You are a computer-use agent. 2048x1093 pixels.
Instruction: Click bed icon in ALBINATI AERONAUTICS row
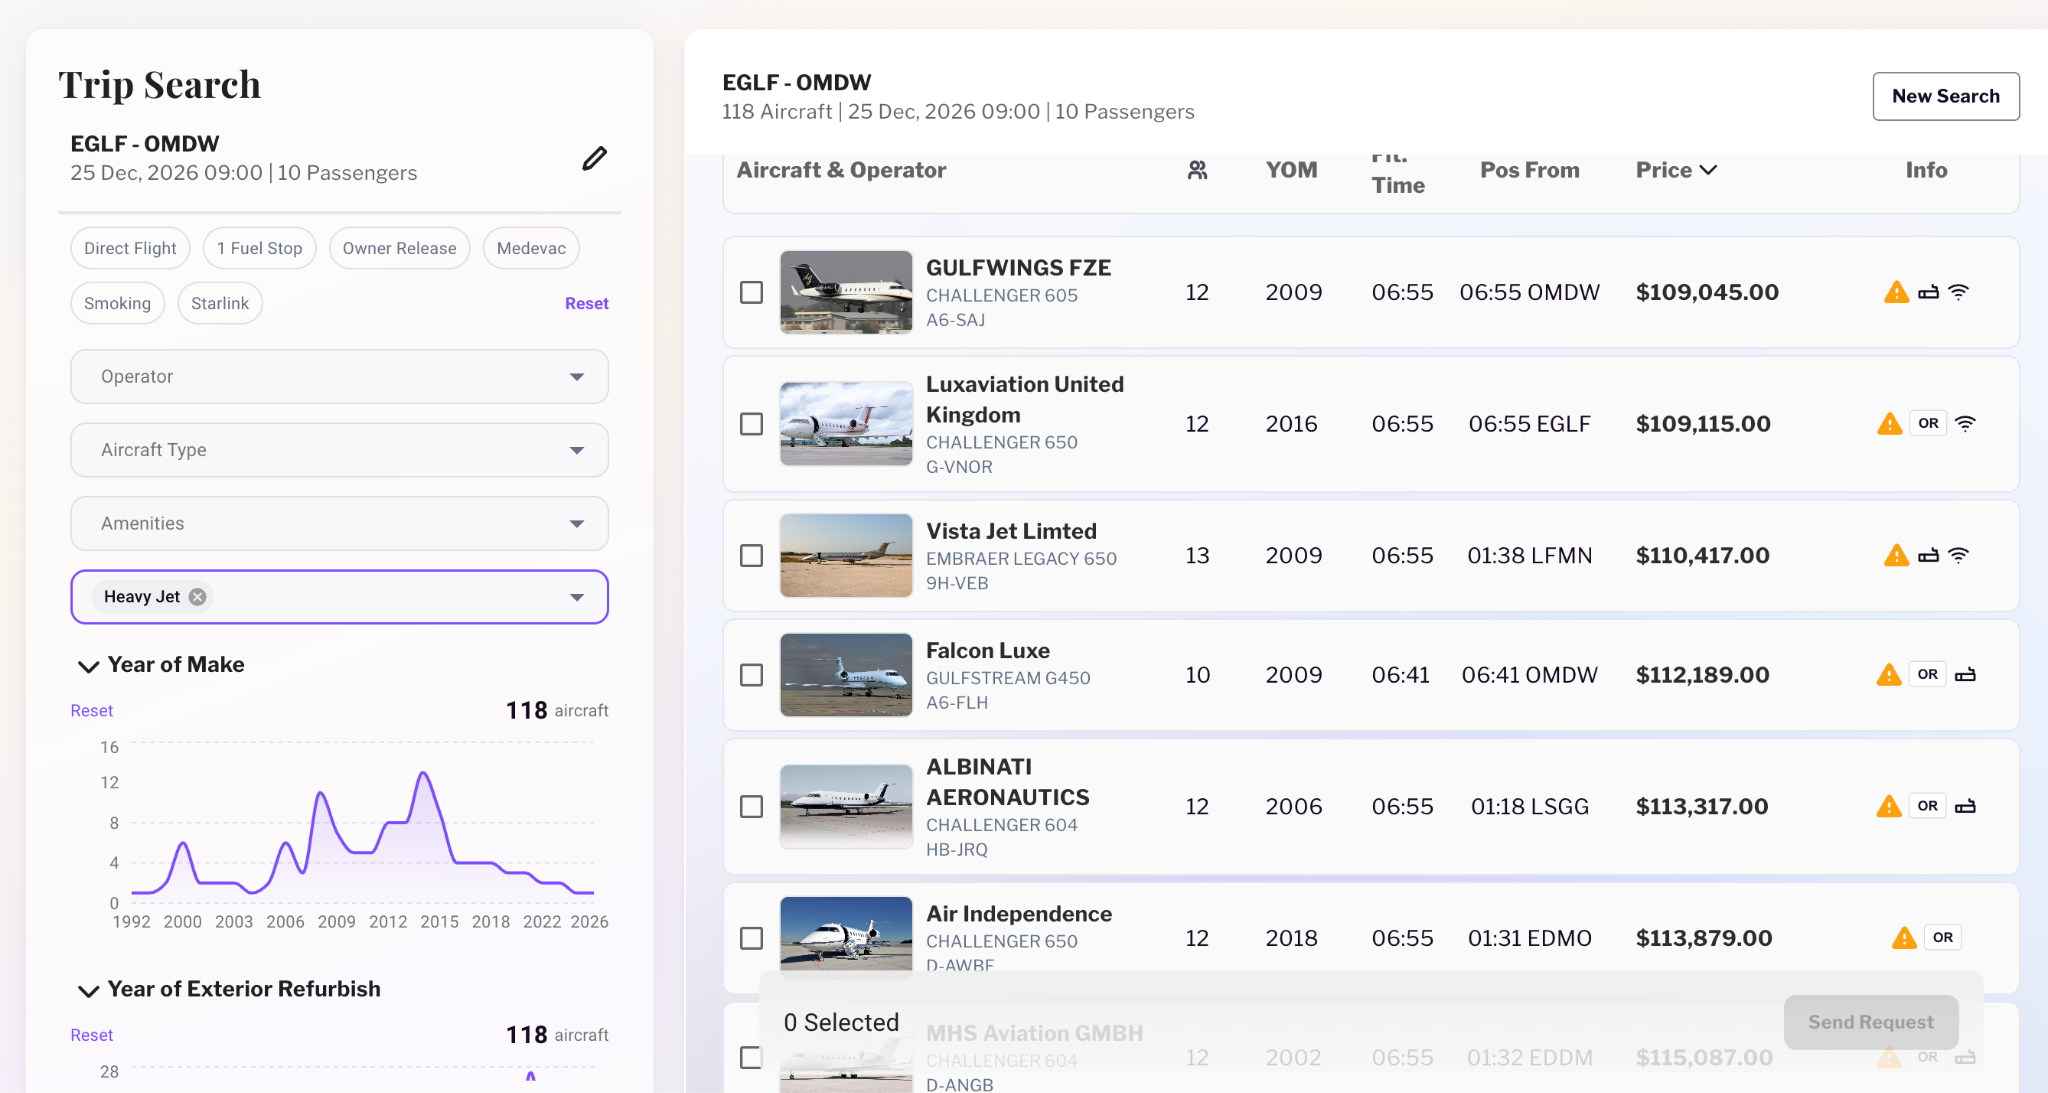pos(1965,806)
